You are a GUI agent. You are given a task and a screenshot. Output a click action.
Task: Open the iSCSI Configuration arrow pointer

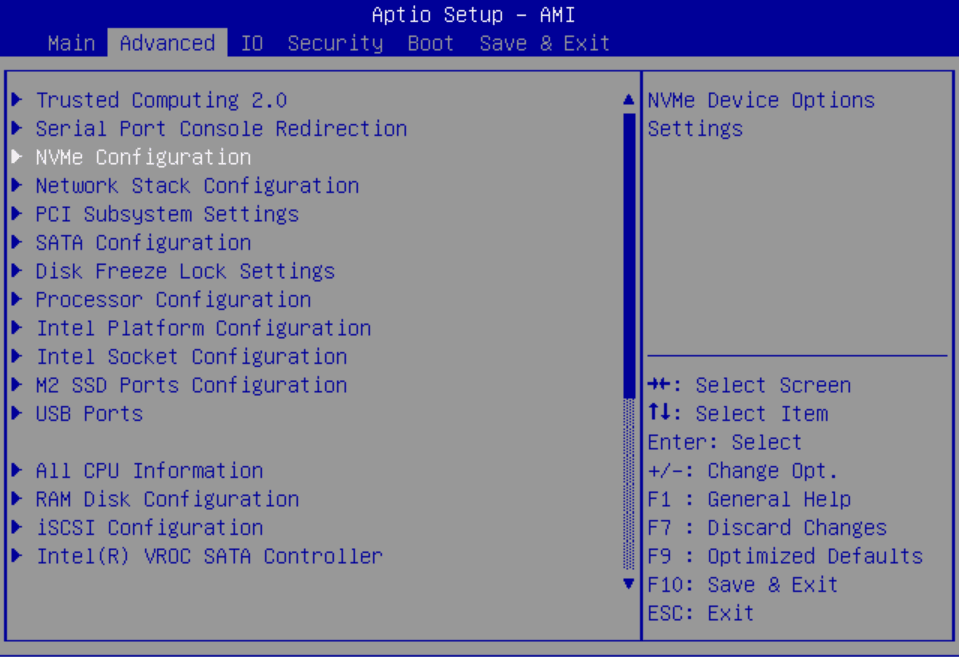(17, 527)
